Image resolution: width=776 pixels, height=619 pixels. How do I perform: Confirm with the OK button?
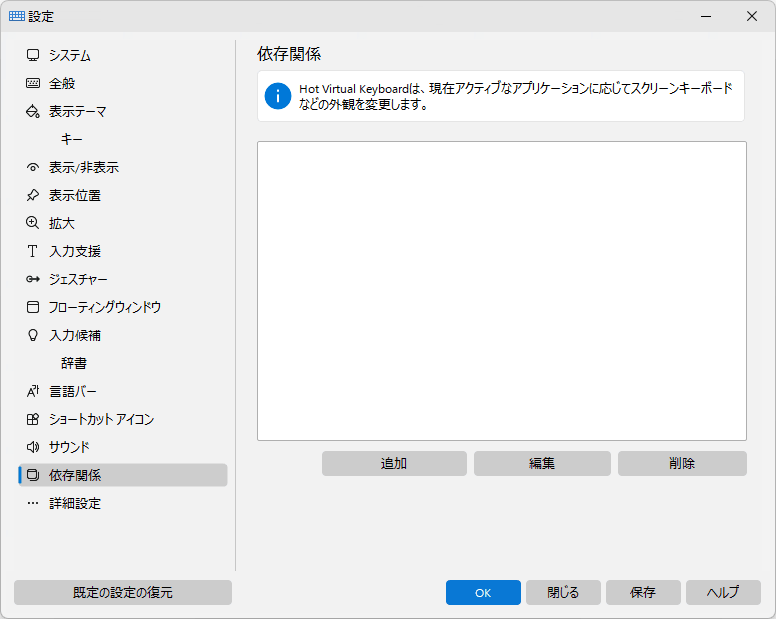(x=483, y=592)
